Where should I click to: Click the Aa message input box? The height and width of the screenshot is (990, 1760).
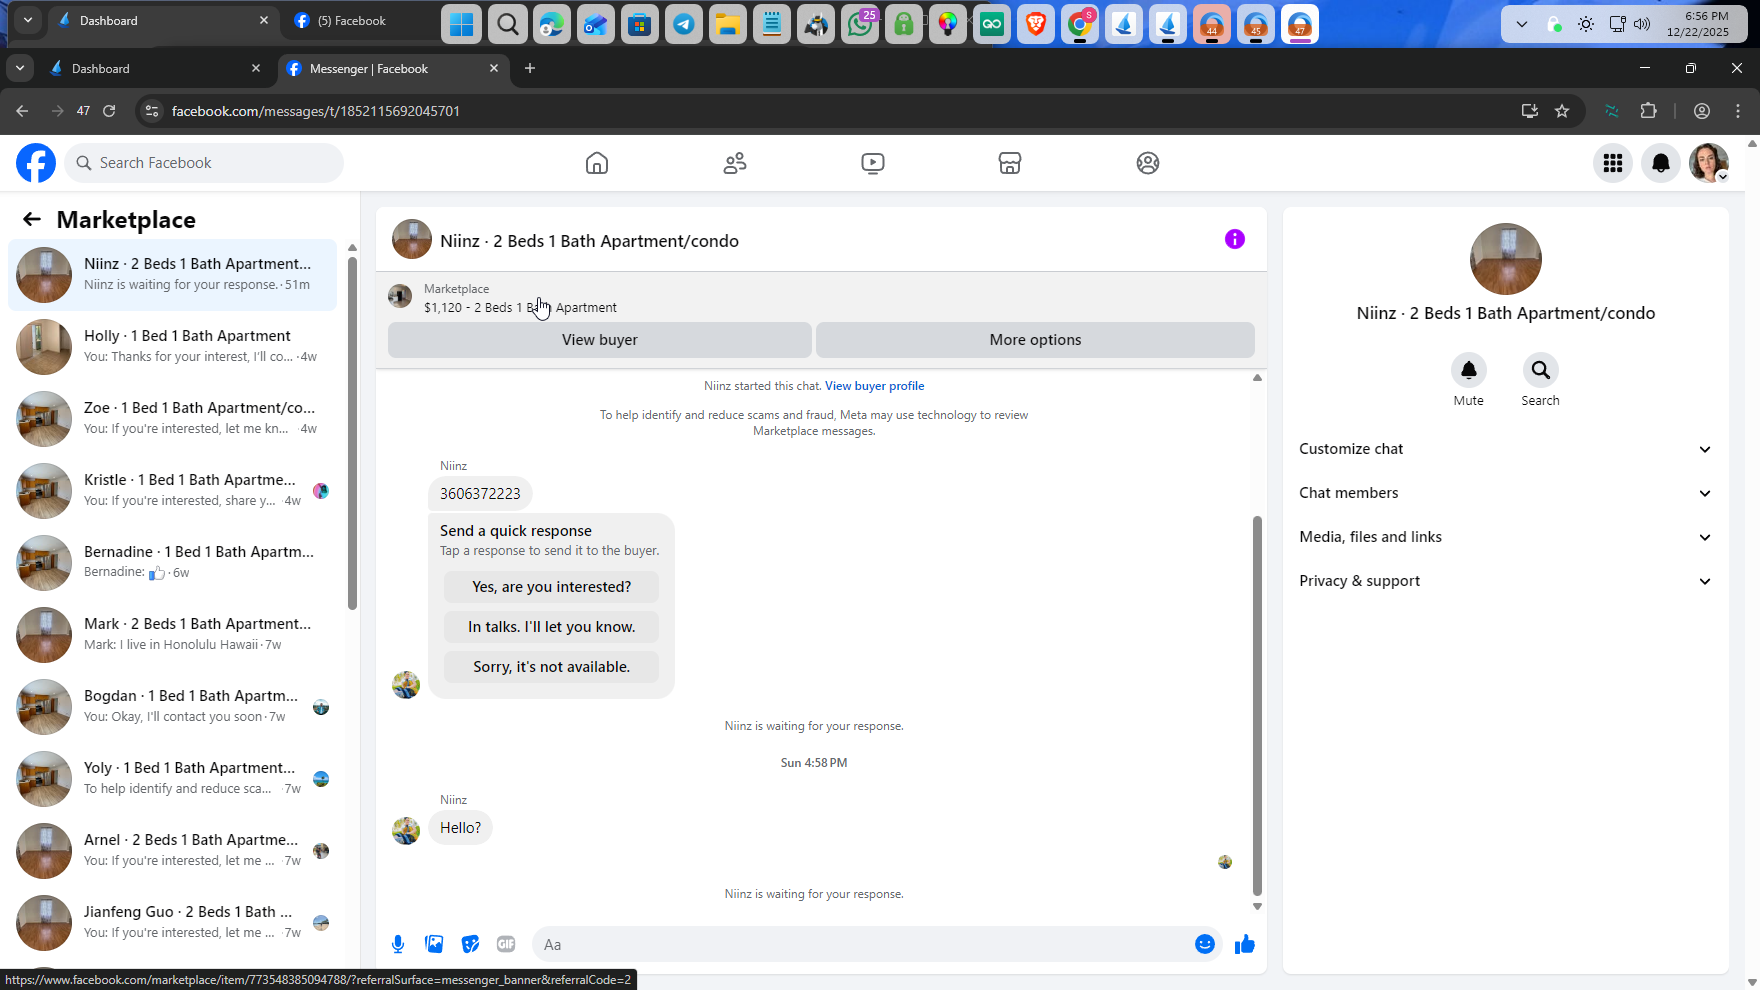tap(862, 944)
